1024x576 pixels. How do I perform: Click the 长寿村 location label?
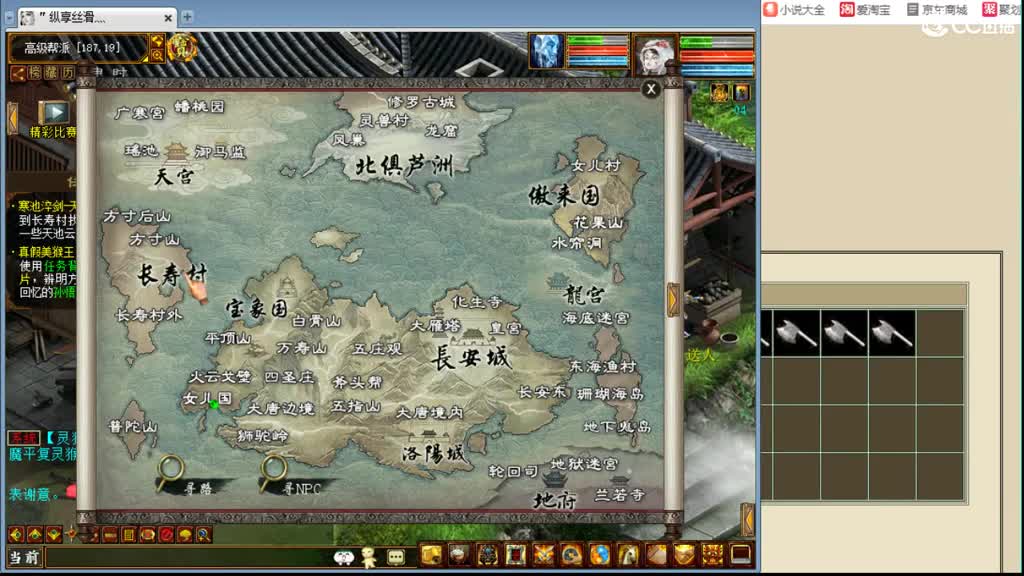point(172,275)
